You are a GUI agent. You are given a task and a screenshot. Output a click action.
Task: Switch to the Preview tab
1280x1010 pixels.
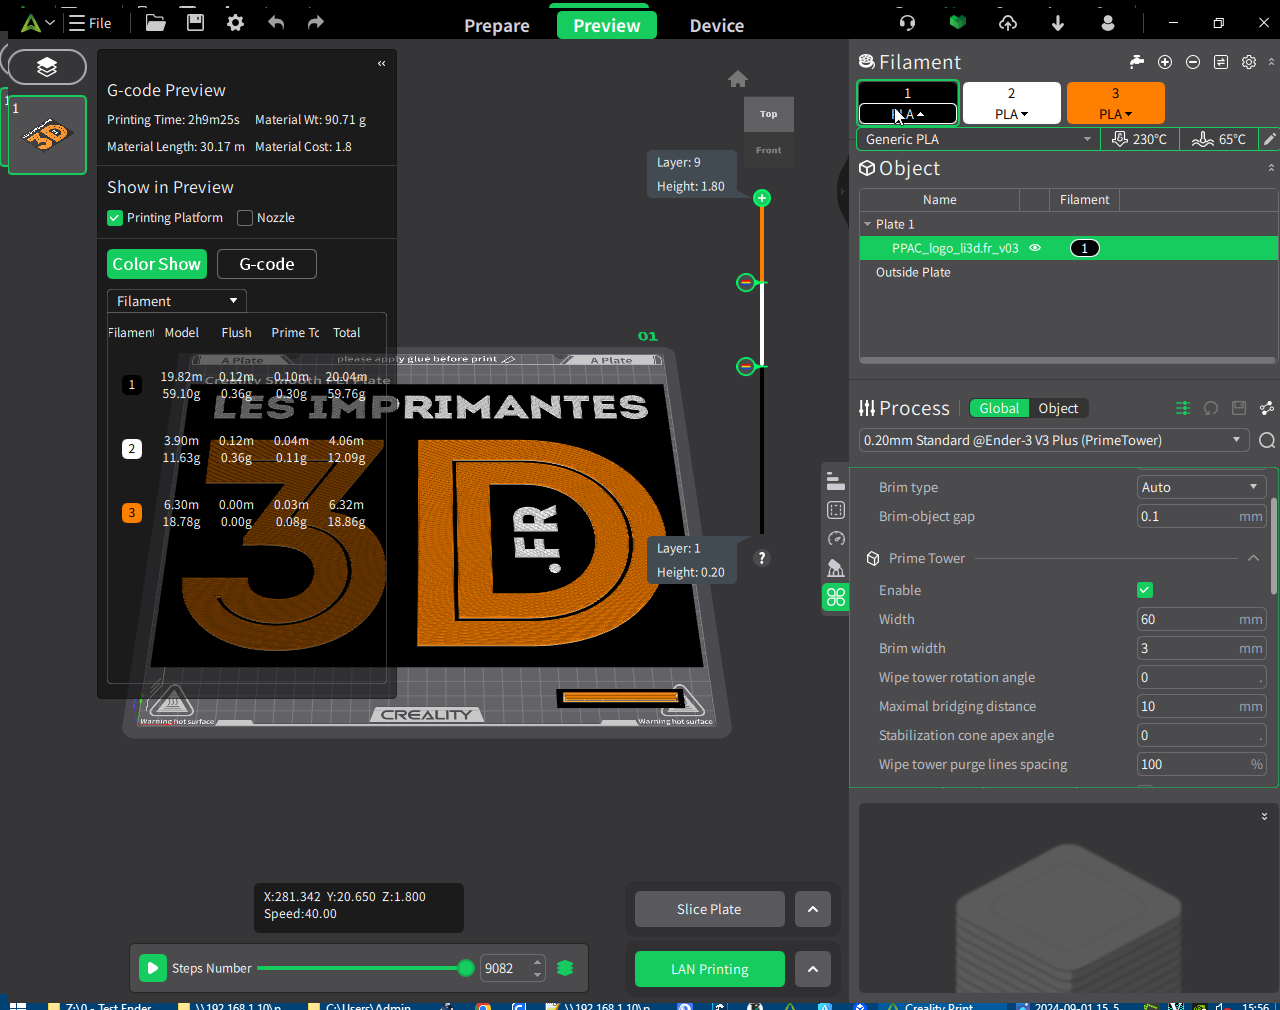pos(607,26)
